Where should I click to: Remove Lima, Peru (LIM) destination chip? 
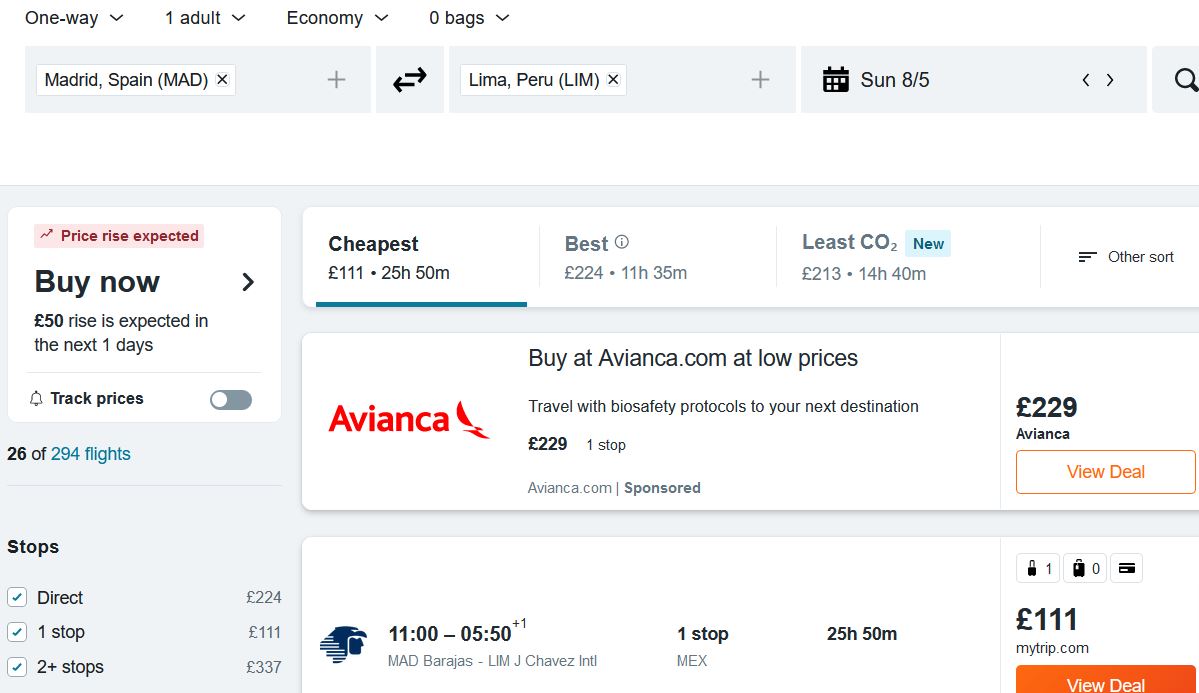[613, 80]
